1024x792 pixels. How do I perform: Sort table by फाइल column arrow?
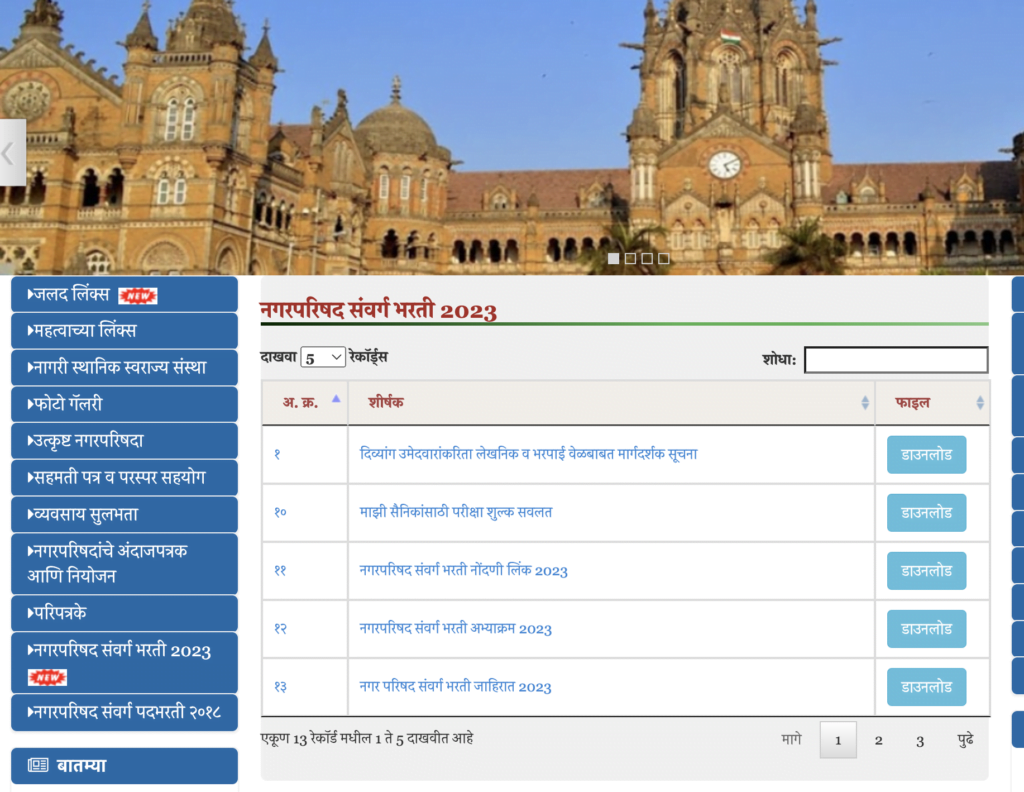click(x=979, y=402)
